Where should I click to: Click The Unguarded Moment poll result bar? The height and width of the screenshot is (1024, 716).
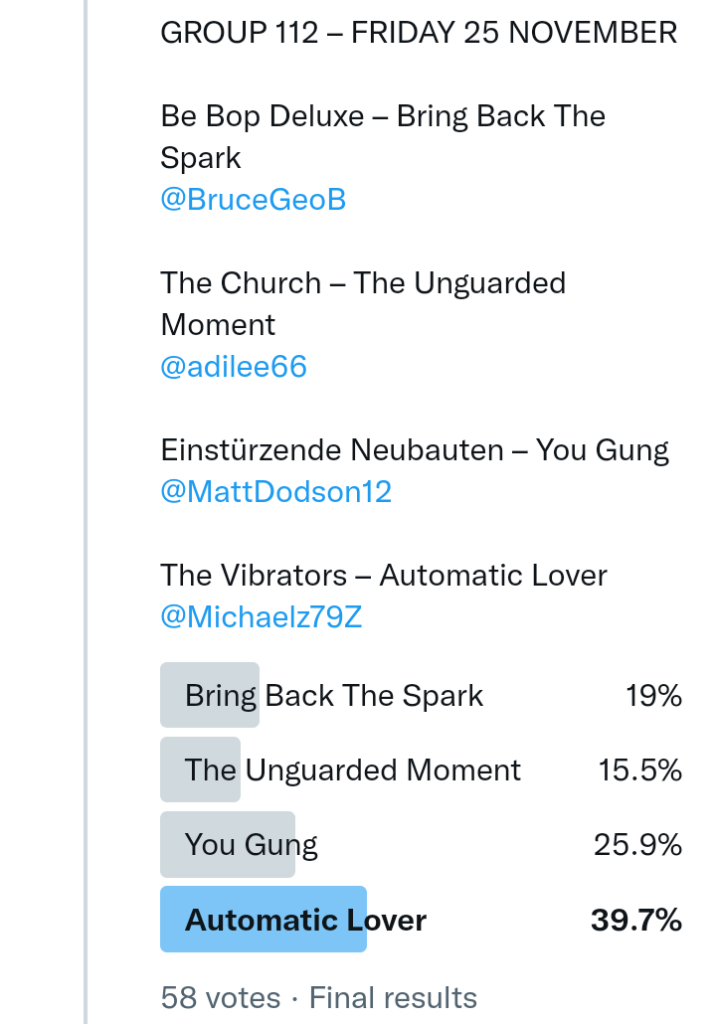tap(352, 770)
